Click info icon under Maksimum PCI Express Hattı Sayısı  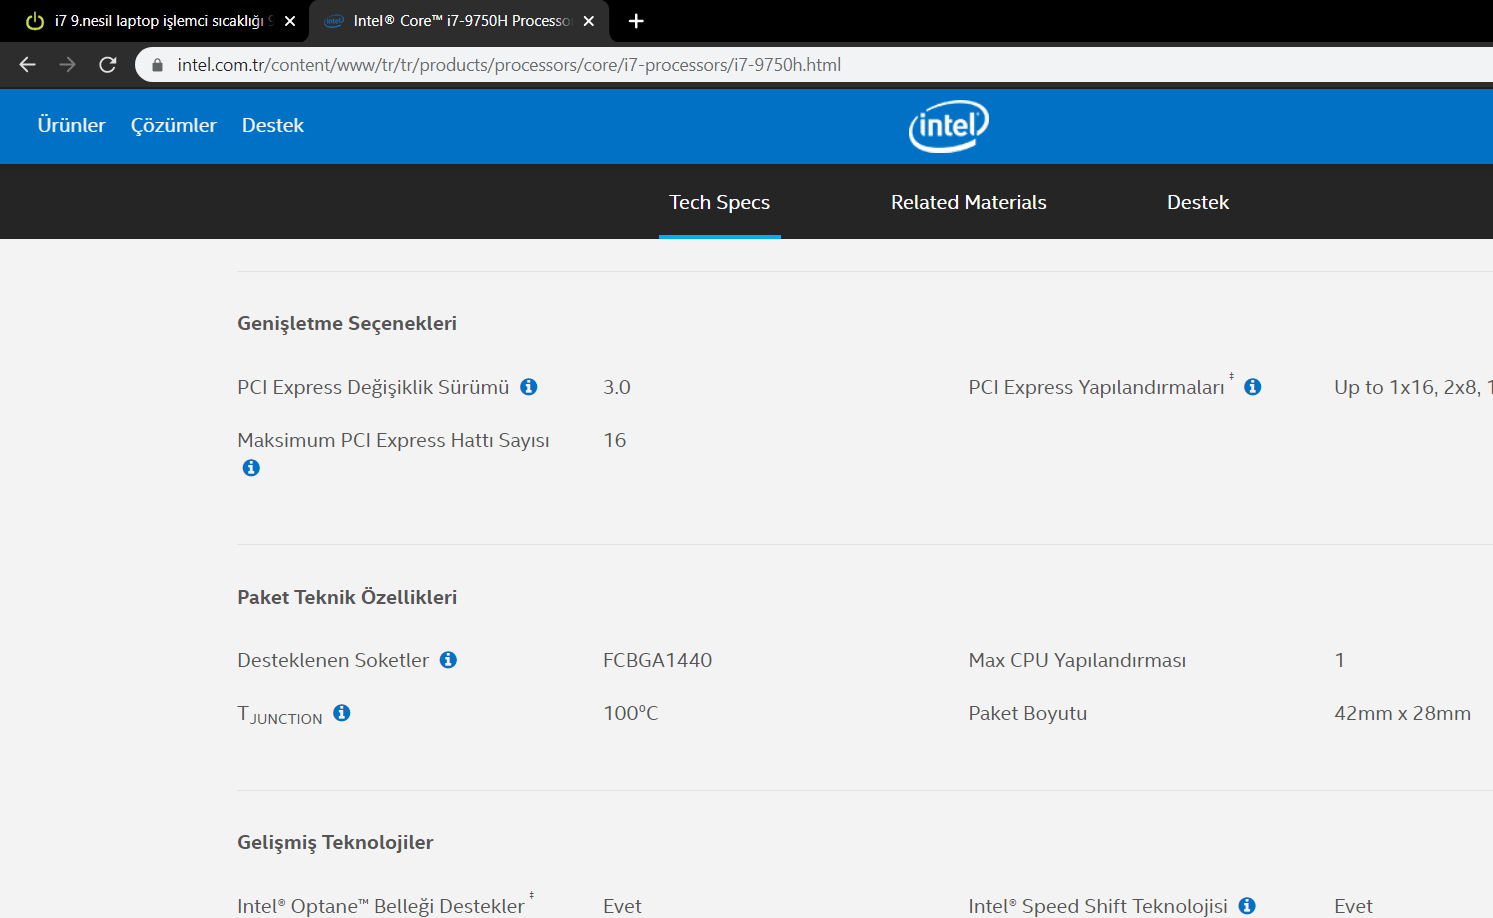click(251, 468)
